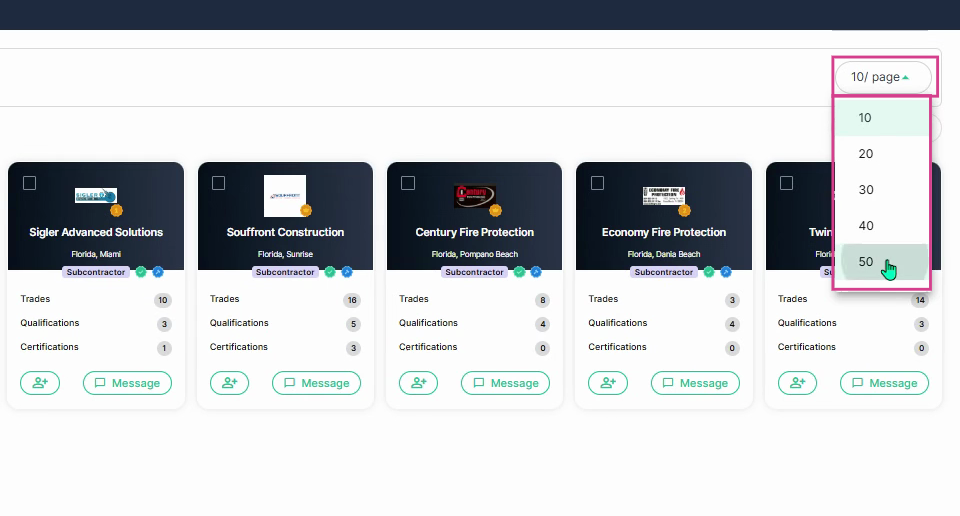Message Economy Fire Protection

(696, 383)
